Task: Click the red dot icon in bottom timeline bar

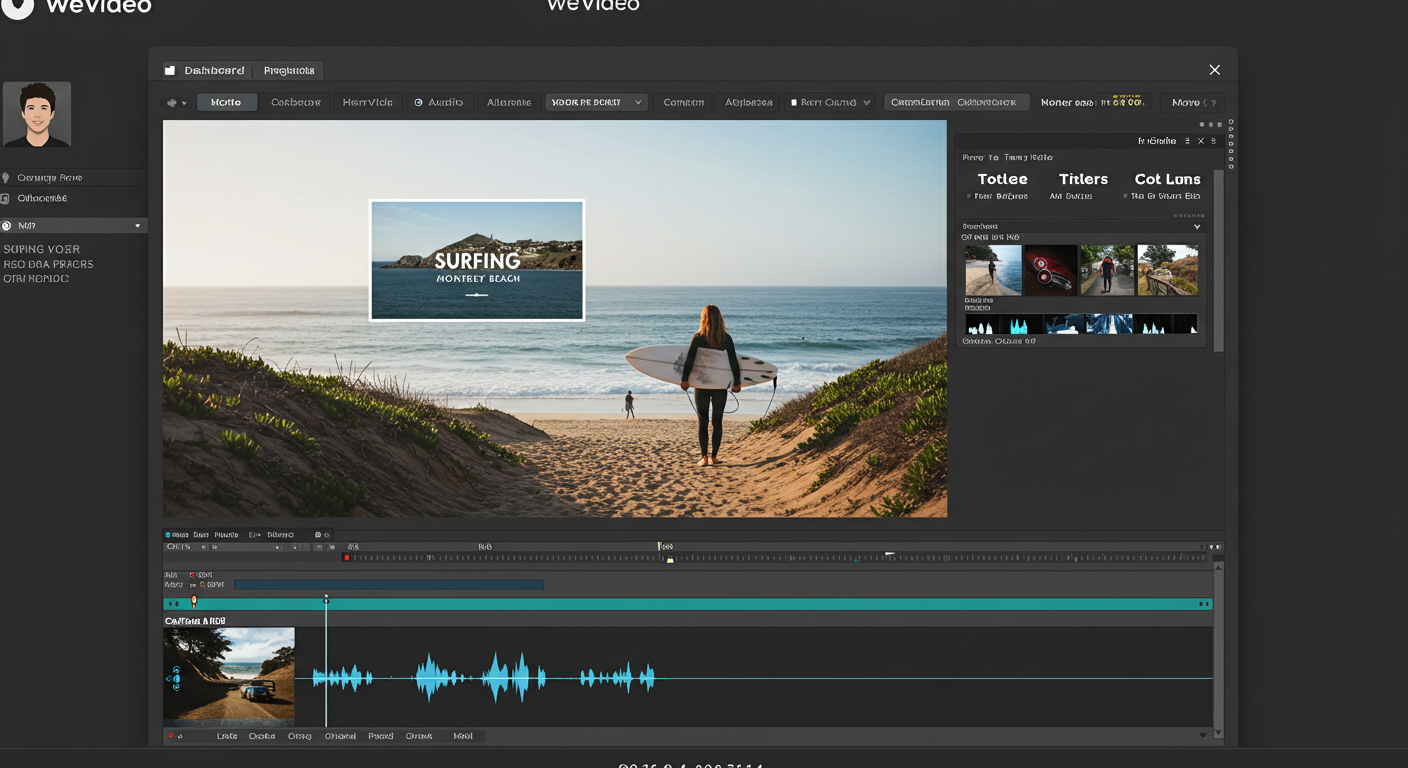Action: click(x=171, y=736)
